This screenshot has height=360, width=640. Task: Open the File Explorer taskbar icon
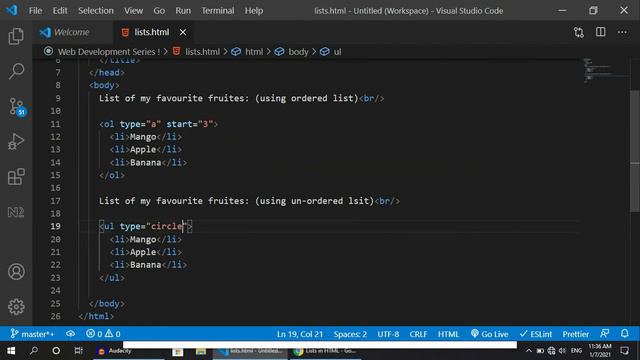pos(200,351)
